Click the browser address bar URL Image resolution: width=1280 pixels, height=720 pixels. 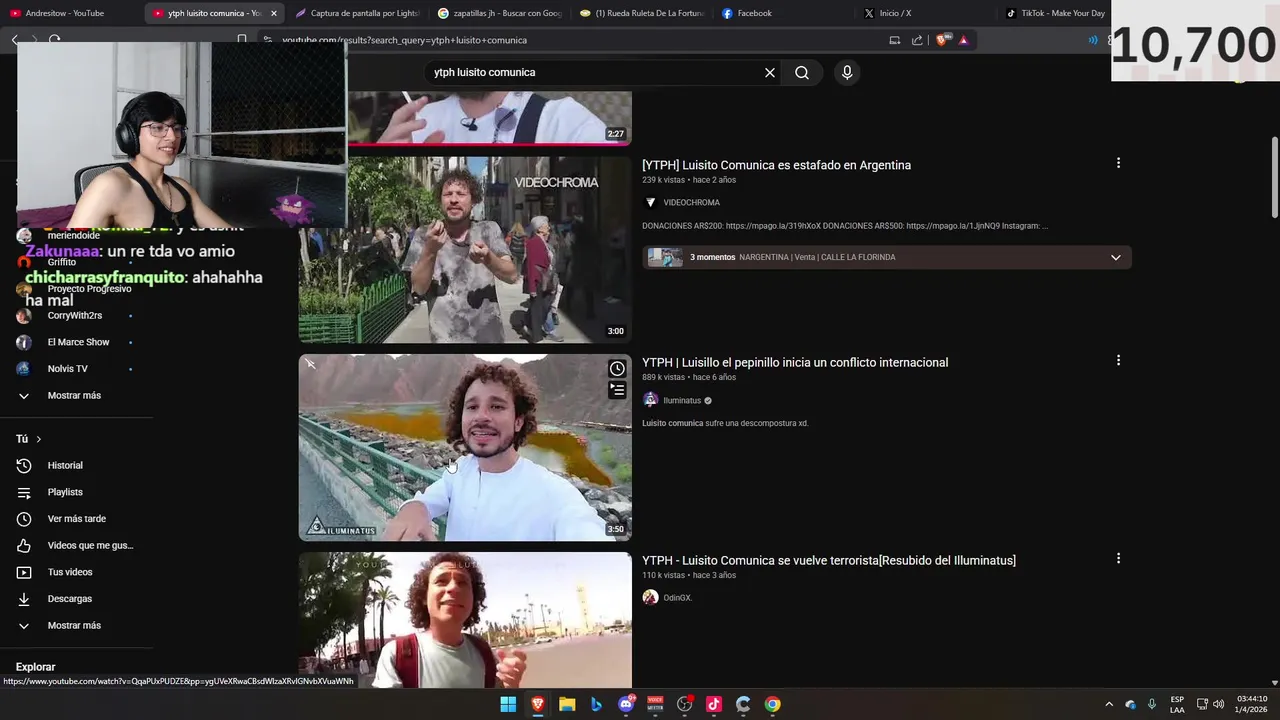tap(404, 40)
